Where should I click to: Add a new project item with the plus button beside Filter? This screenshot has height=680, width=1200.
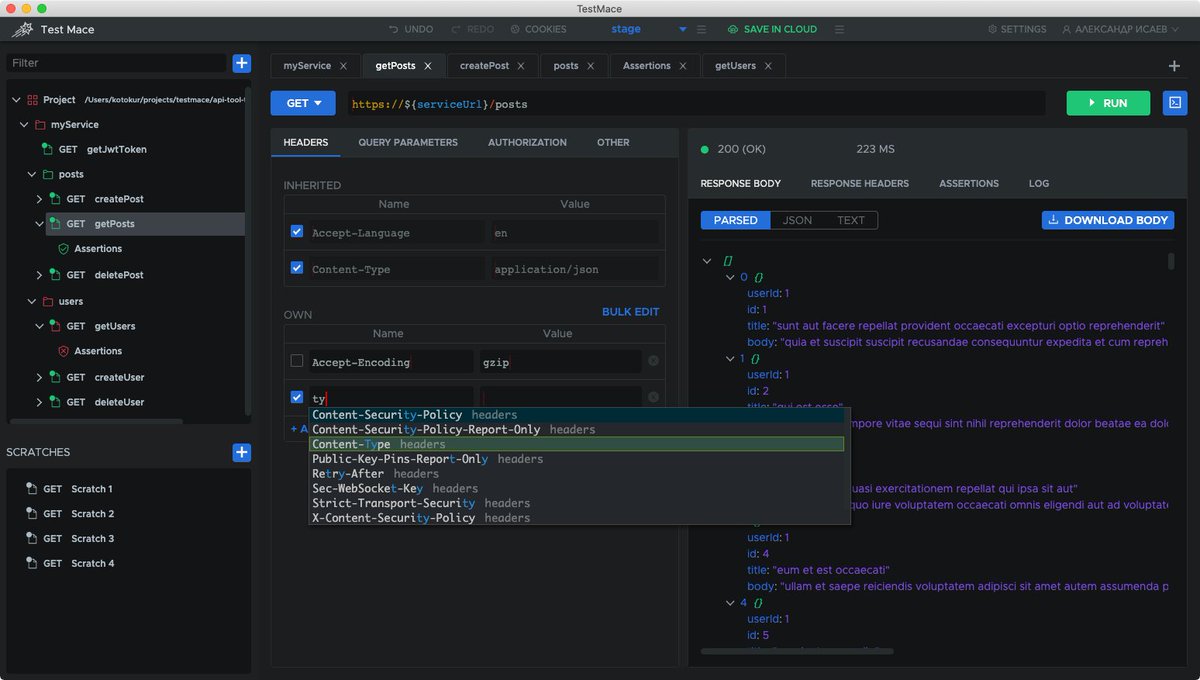tap(242, 63)
